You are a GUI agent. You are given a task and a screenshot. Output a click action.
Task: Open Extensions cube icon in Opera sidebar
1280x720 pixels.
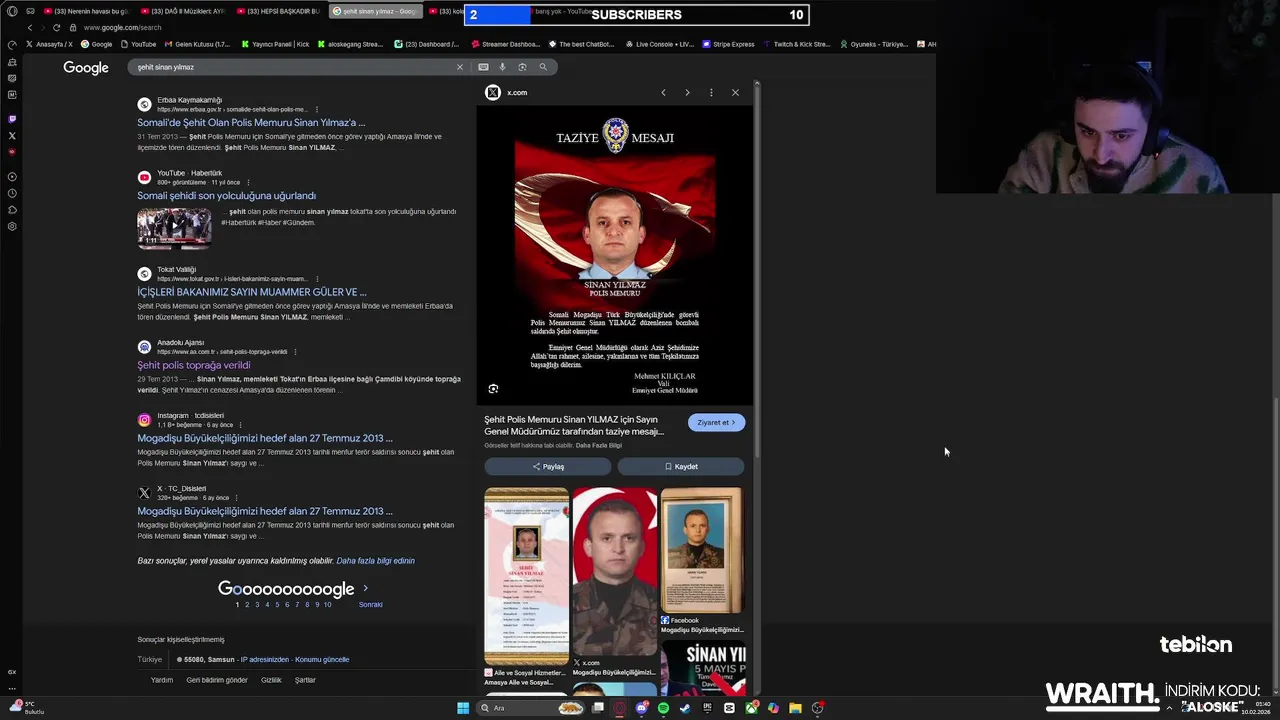12,210
